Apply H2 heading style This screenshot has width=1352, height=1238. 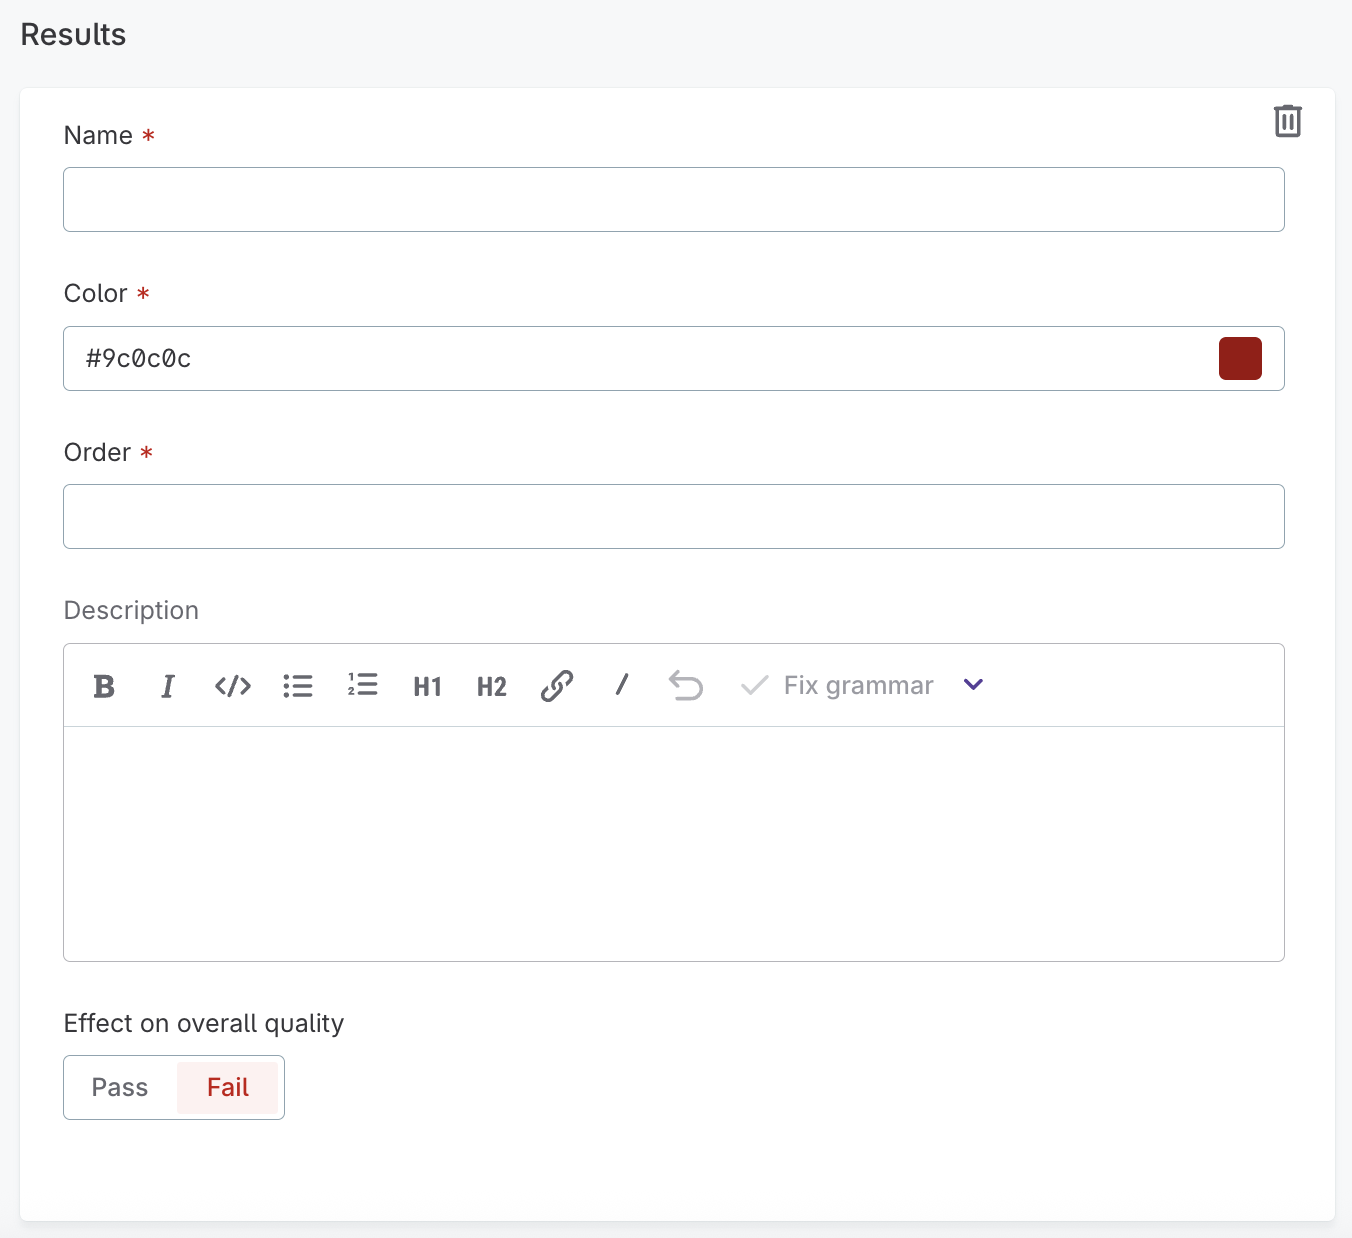[491, 686]
